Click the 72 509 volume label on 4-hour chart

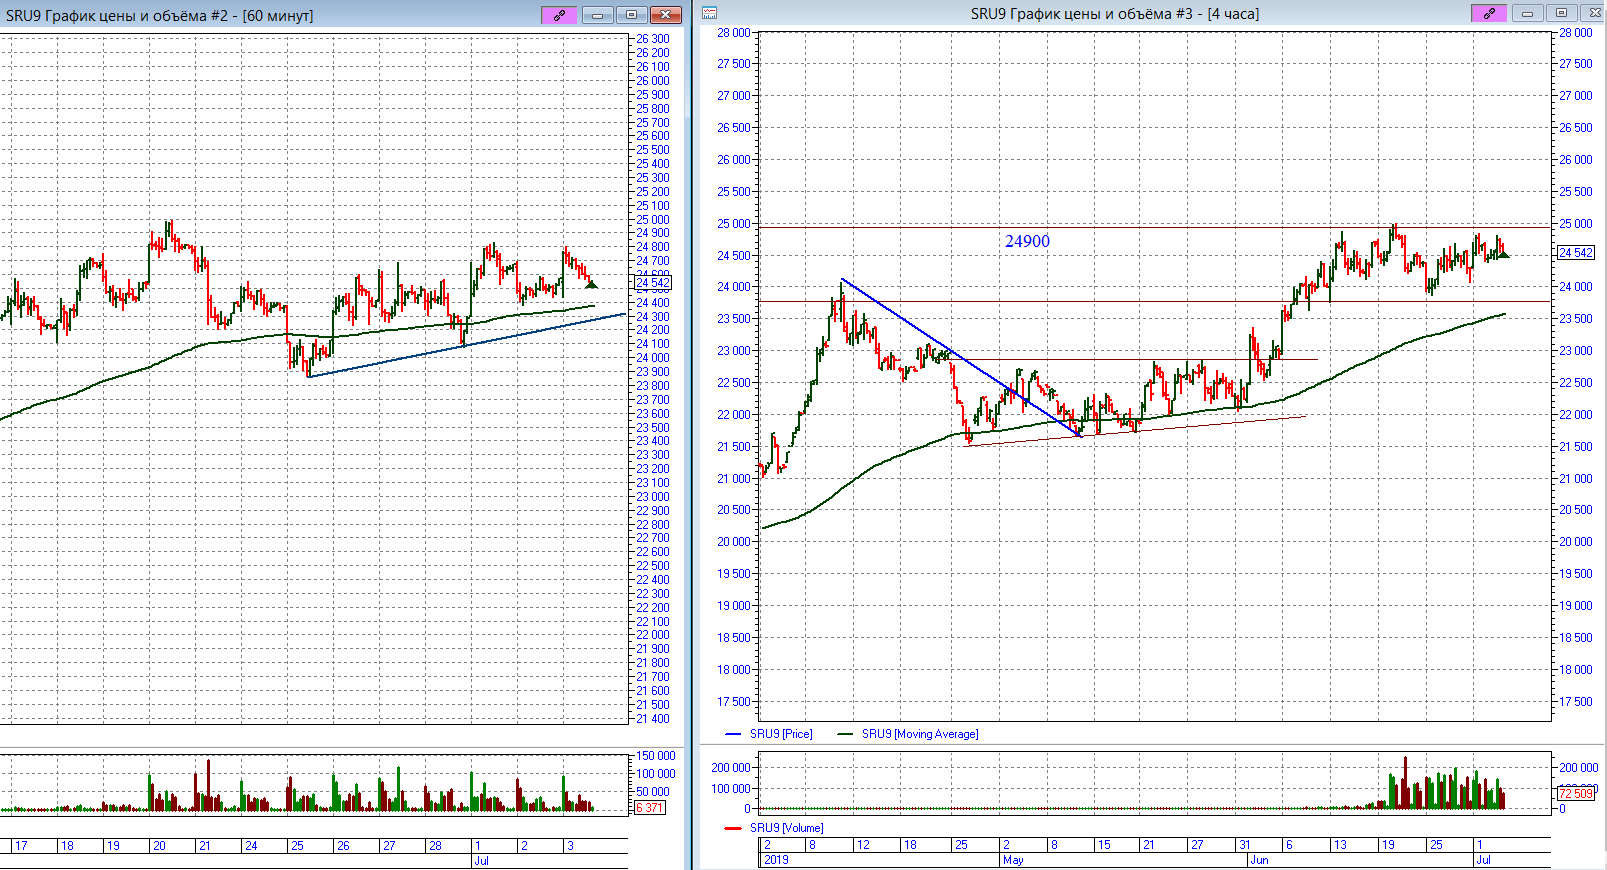click(x=1576, y=793)
